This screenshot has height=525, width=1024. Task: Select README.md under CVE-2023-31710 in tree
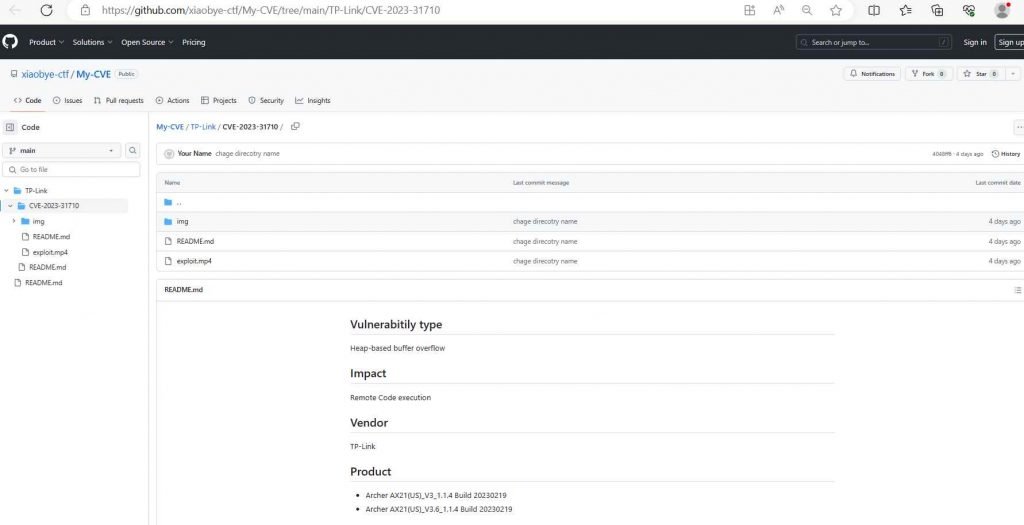51,236
